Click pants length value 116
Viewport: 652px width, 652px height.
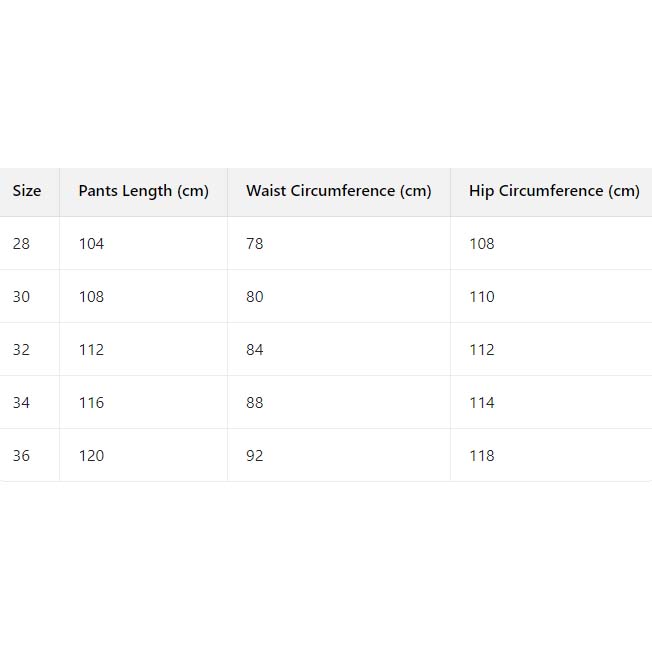(x=91, y=403)
